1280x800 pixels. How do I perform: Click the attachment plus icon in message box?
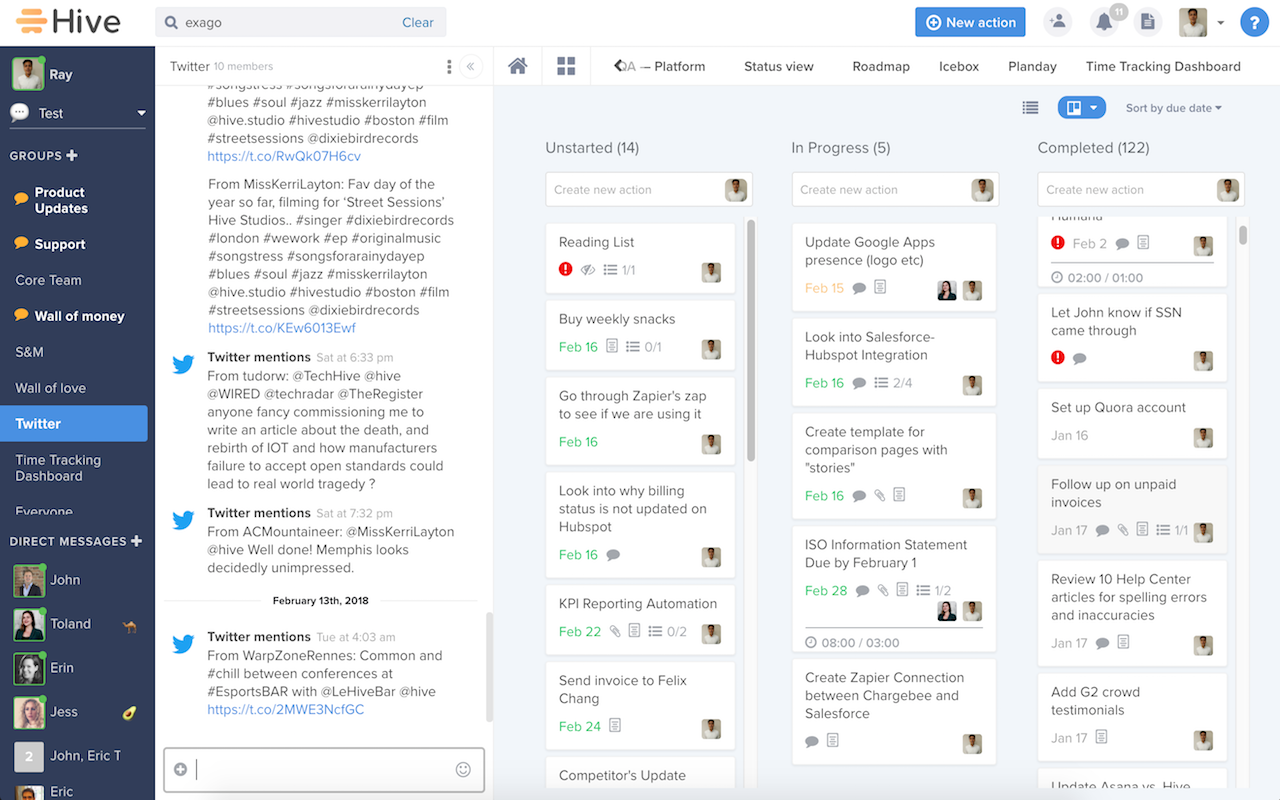click(x=180, y=769)
